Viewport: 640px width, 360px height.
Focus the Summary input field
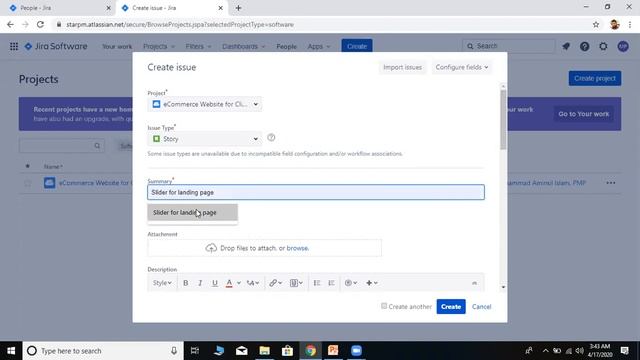point(316,192)
